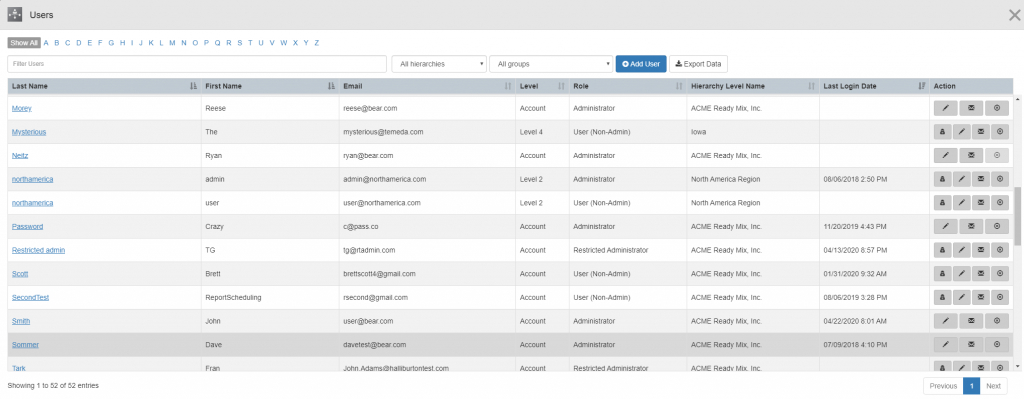Screen dimensions: 1024x399
Task: Click the pencil icon for Restricted admin
Action: pyautogui.click(x=961, y=250)
